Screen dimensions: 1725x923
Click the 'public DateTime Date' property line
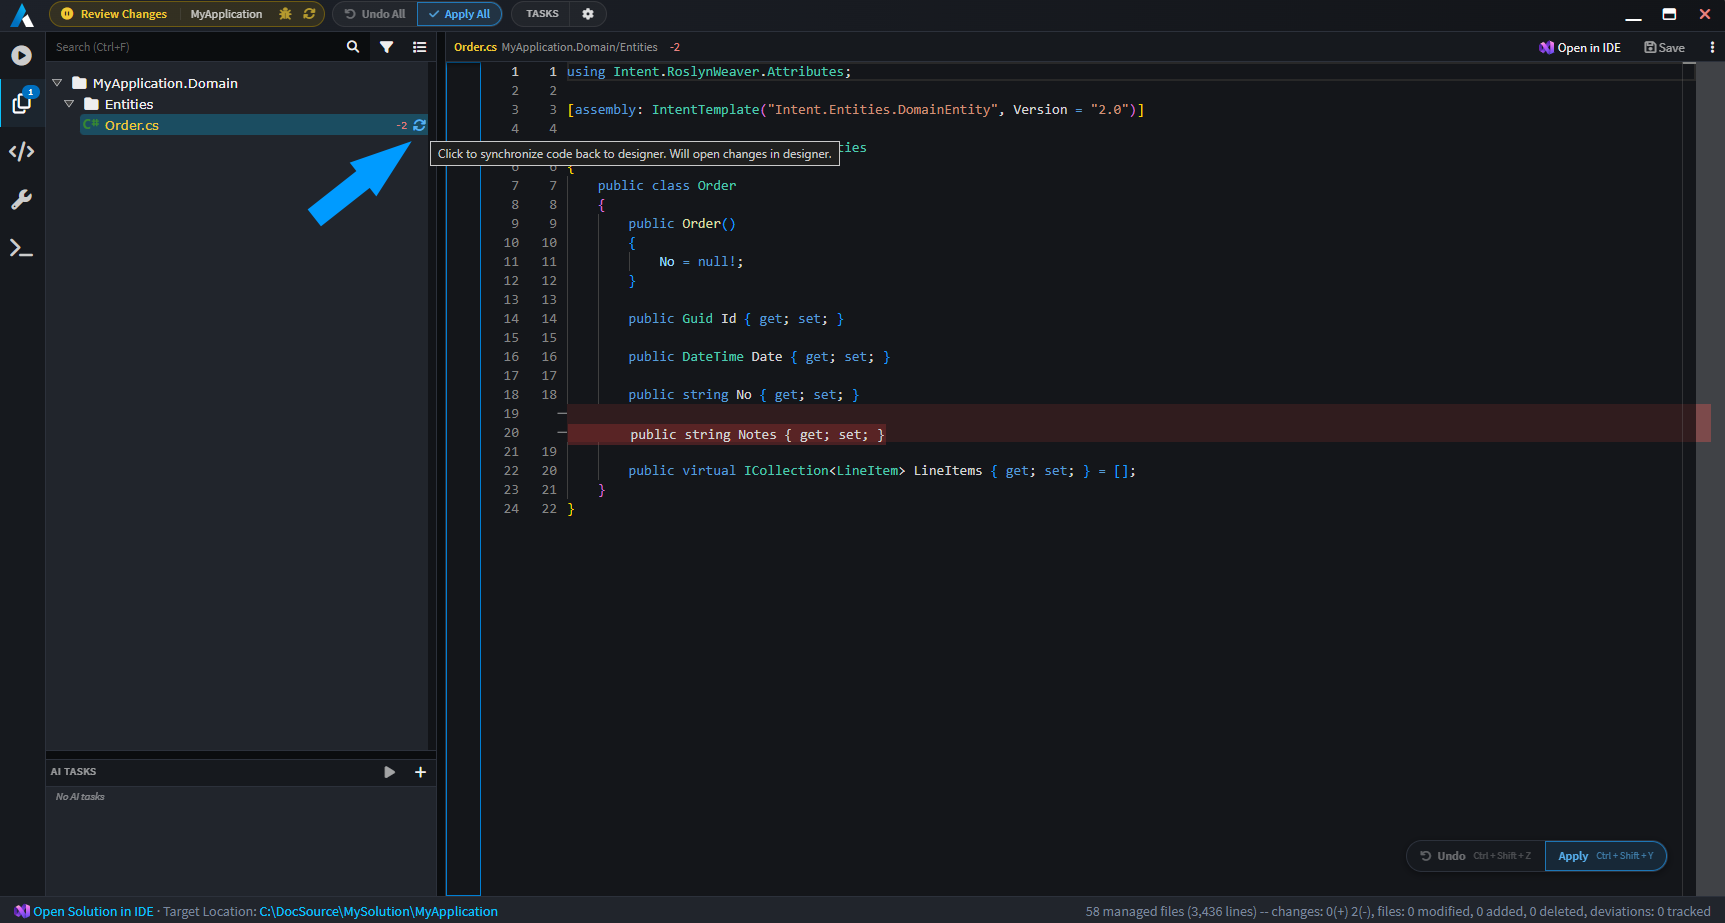pos(759,357)
